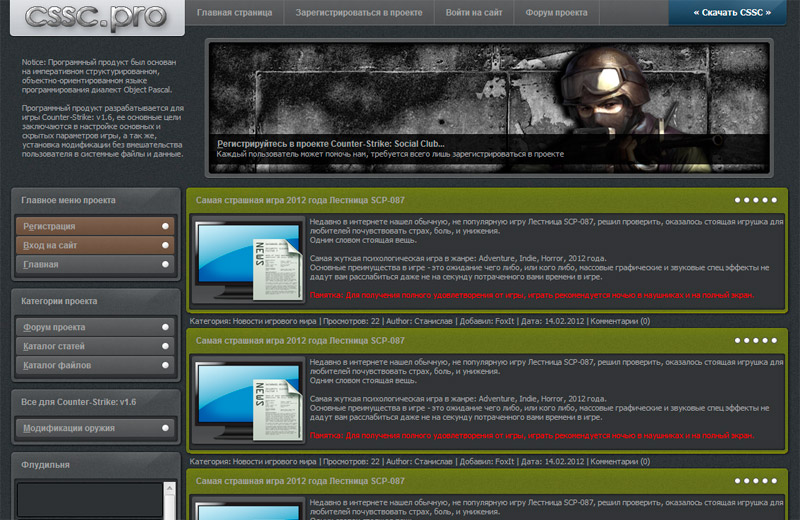Click the white dot on Каталог файлов row
This screenshot has height=520, width=800.
pos(165,365)
